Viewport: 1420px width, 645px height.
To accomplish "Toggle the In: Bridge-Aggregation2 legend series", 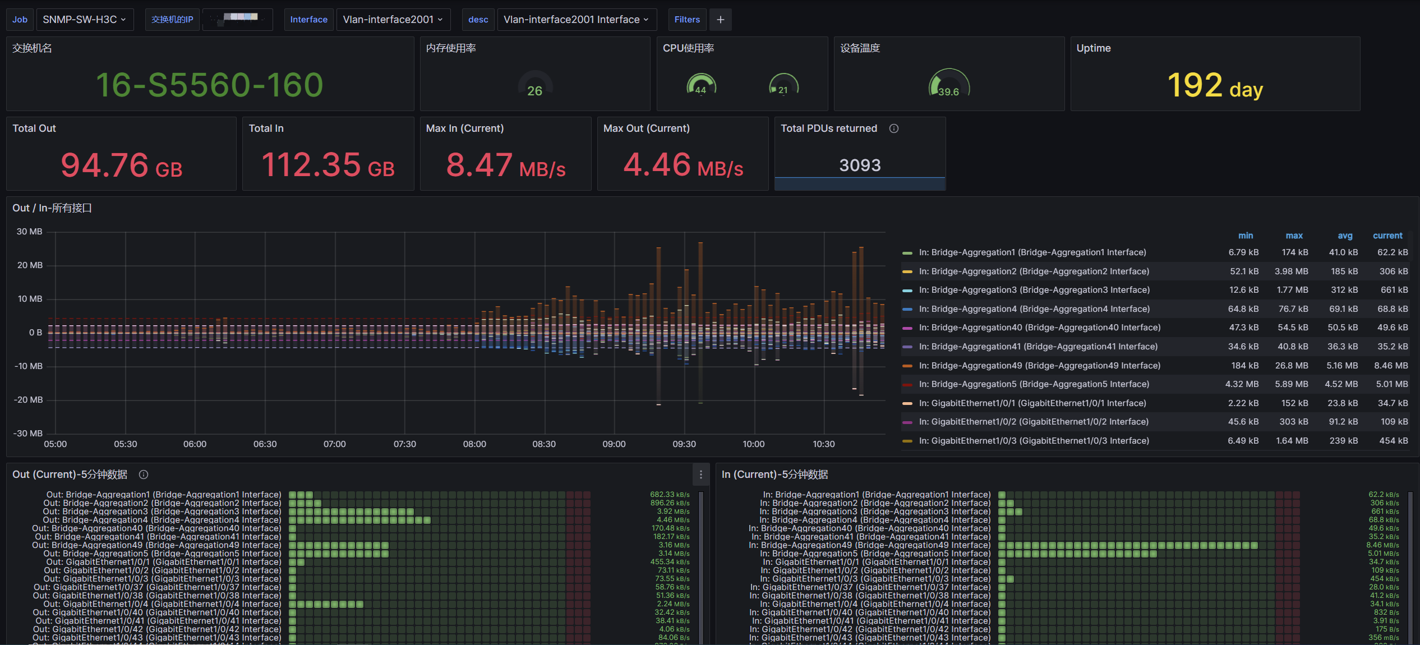I will (x=1034, y=271).
